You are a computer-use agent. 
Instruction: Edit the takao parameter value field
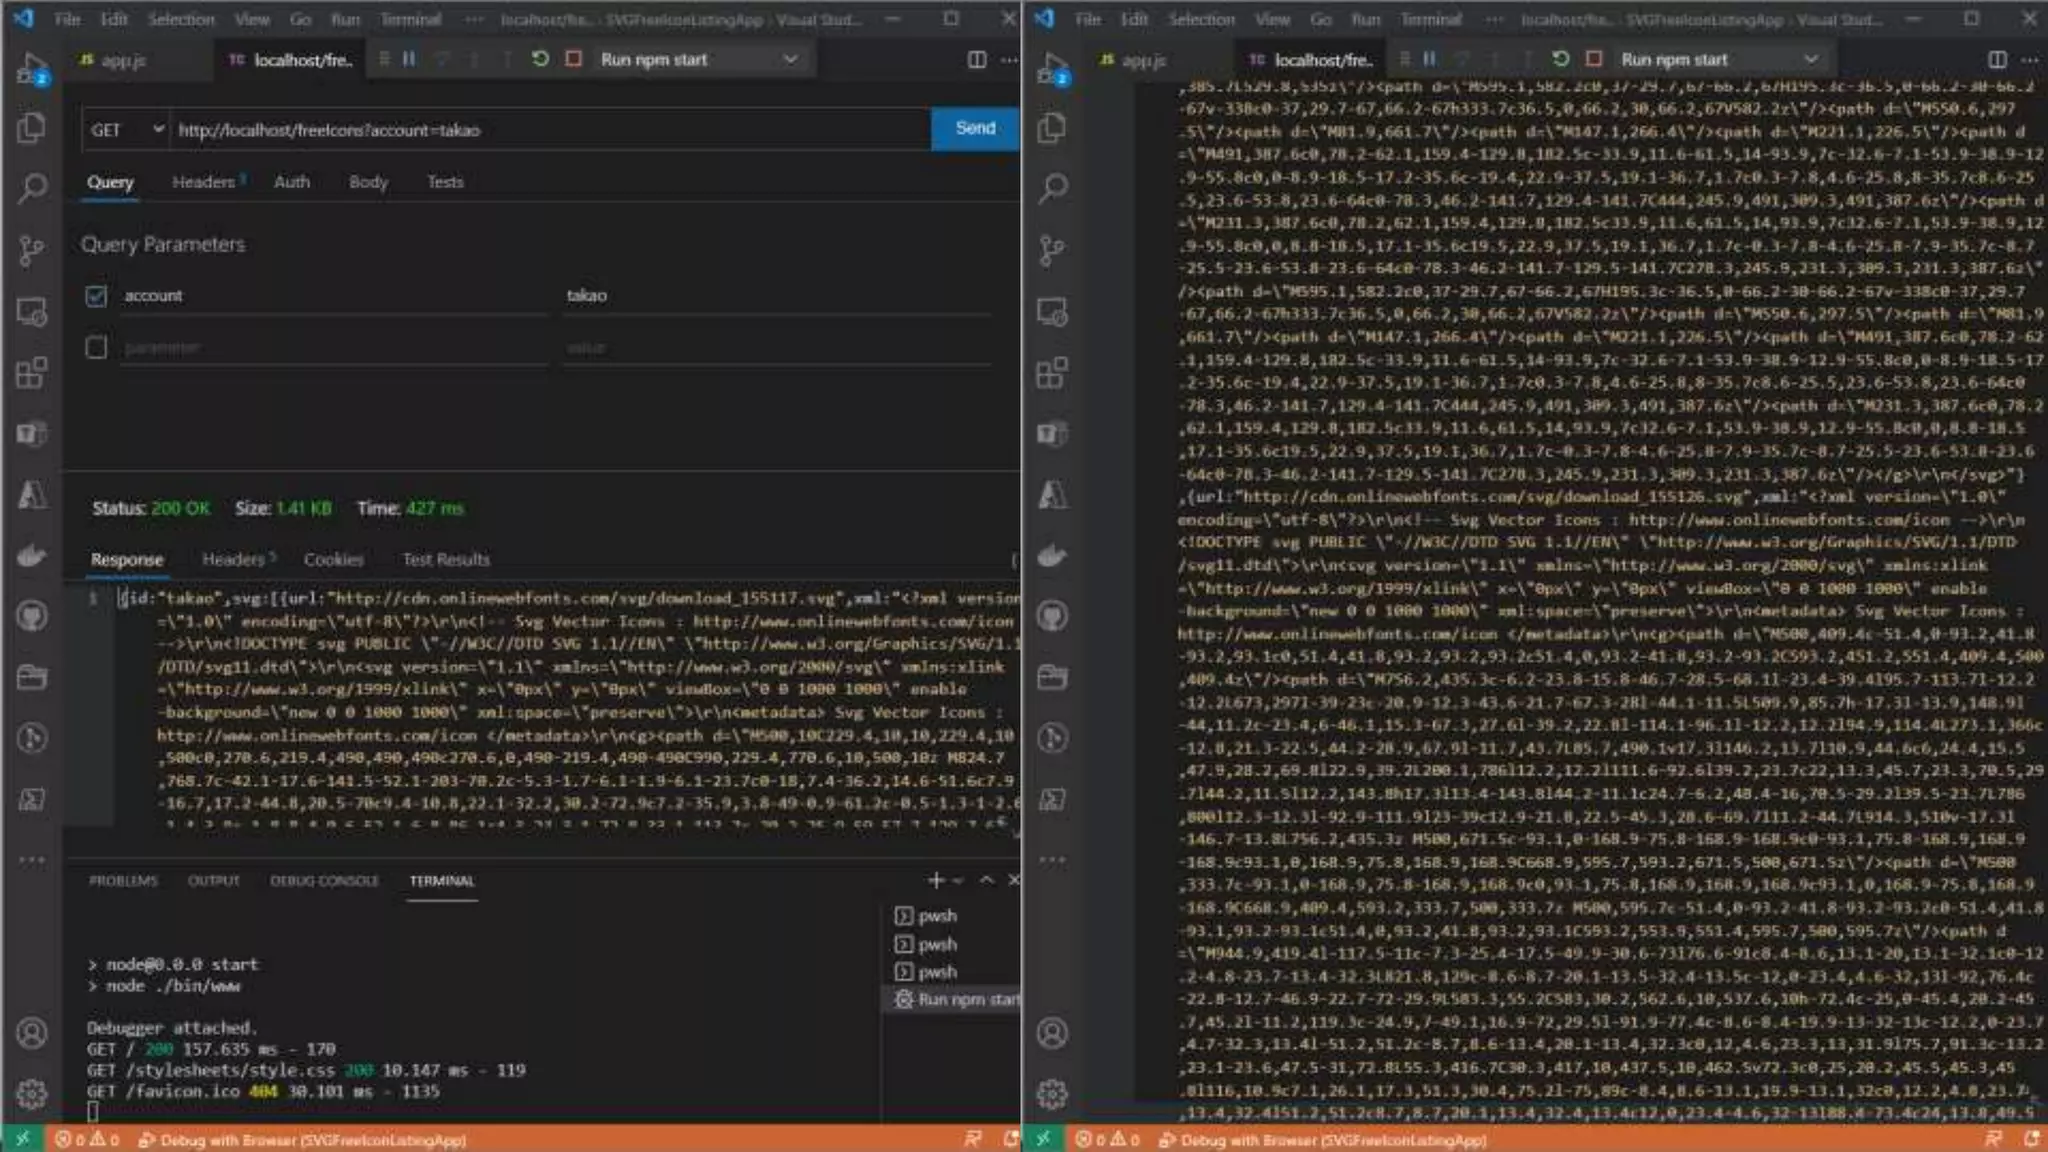777,296
